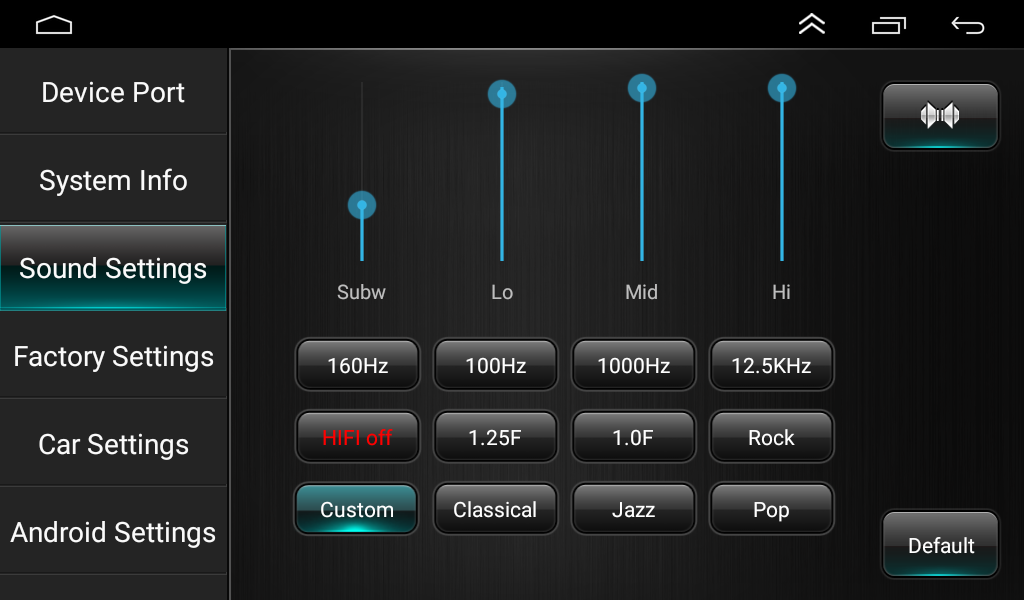The height and width of the screenshot is (600, 1024).
Task: Toggle the HIFI off button
Action: [x=357, y=437]
